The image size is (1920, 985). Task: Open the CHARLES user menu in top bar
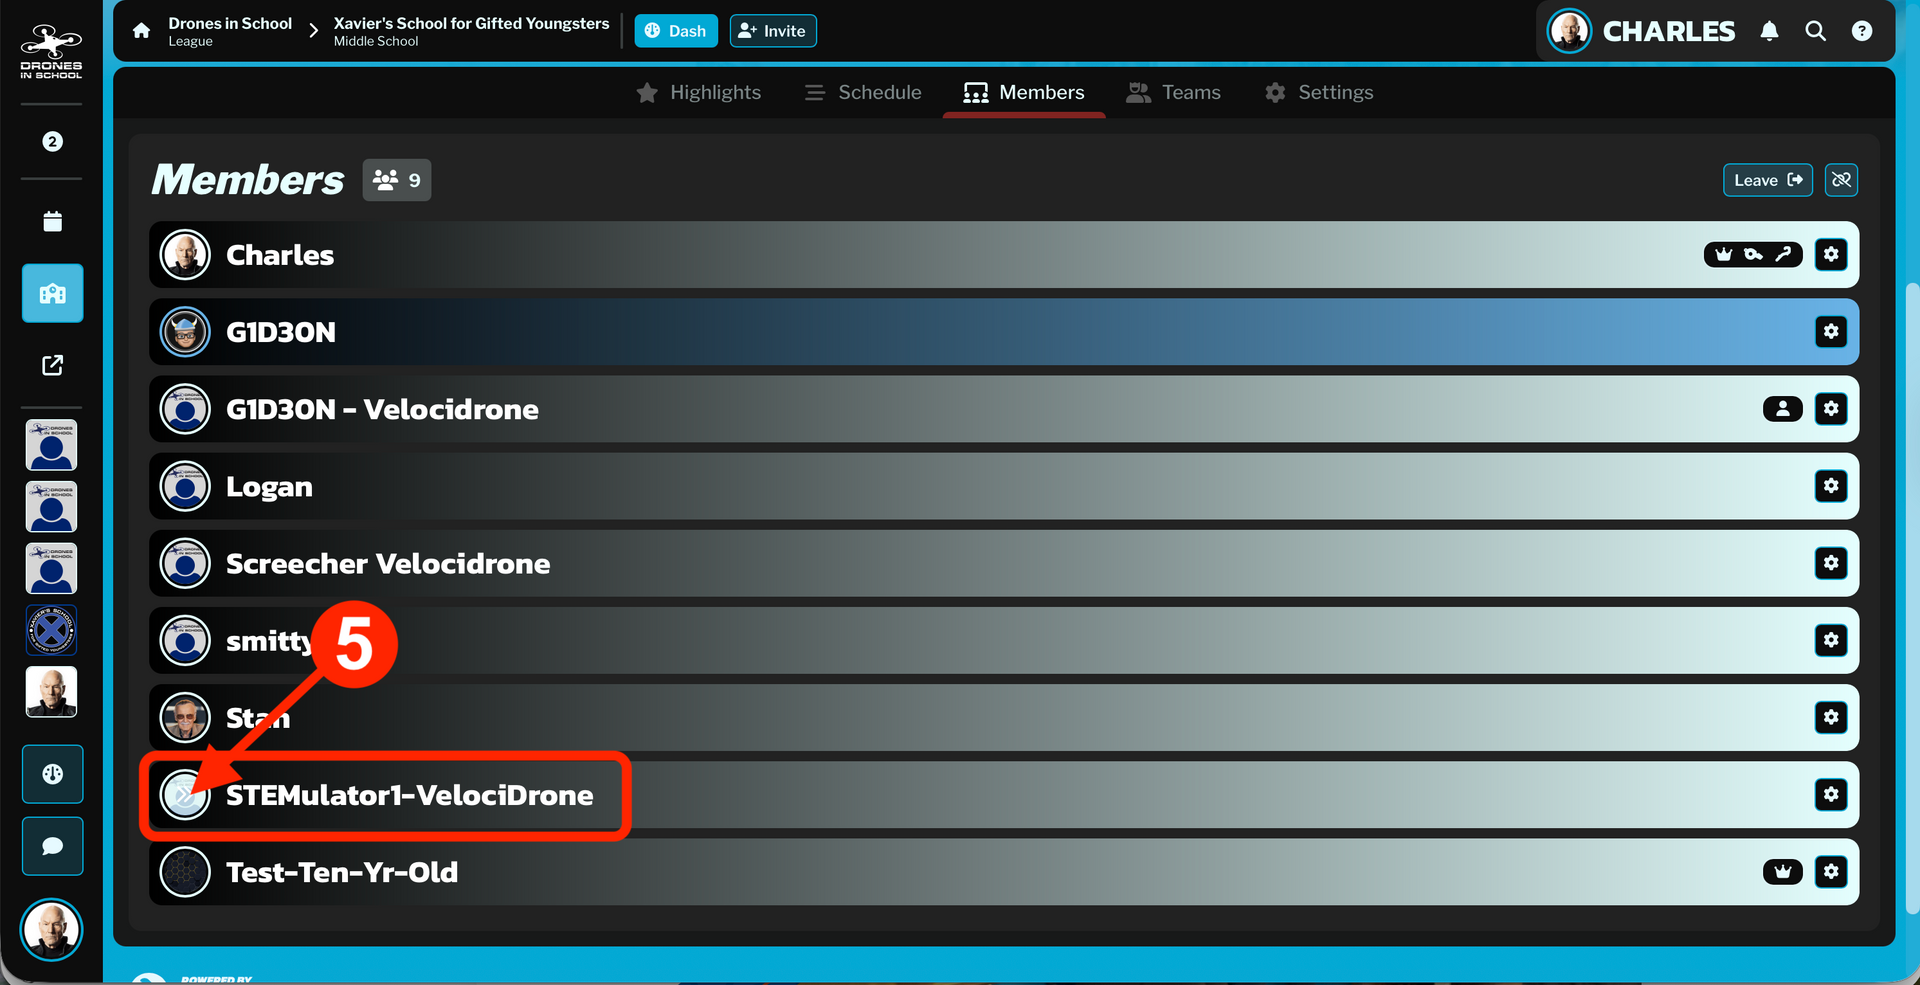[1641, 31]
